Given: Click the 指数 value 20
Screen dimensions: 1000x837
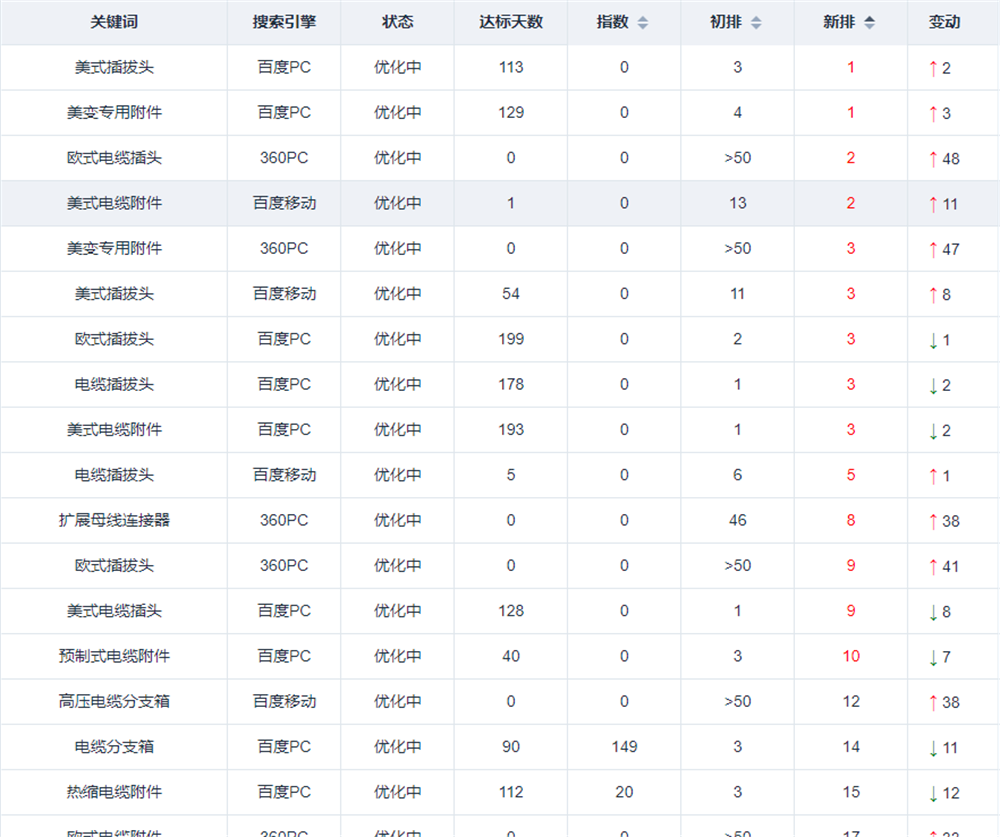Looking at the screenshot, I should tap(624, 792).
